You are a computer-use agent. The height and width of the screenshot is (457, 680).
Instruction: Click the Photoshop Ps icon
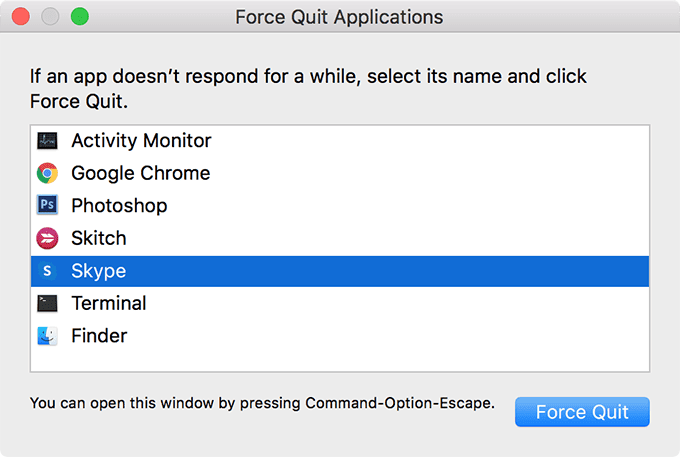click(x=47, y=205)
